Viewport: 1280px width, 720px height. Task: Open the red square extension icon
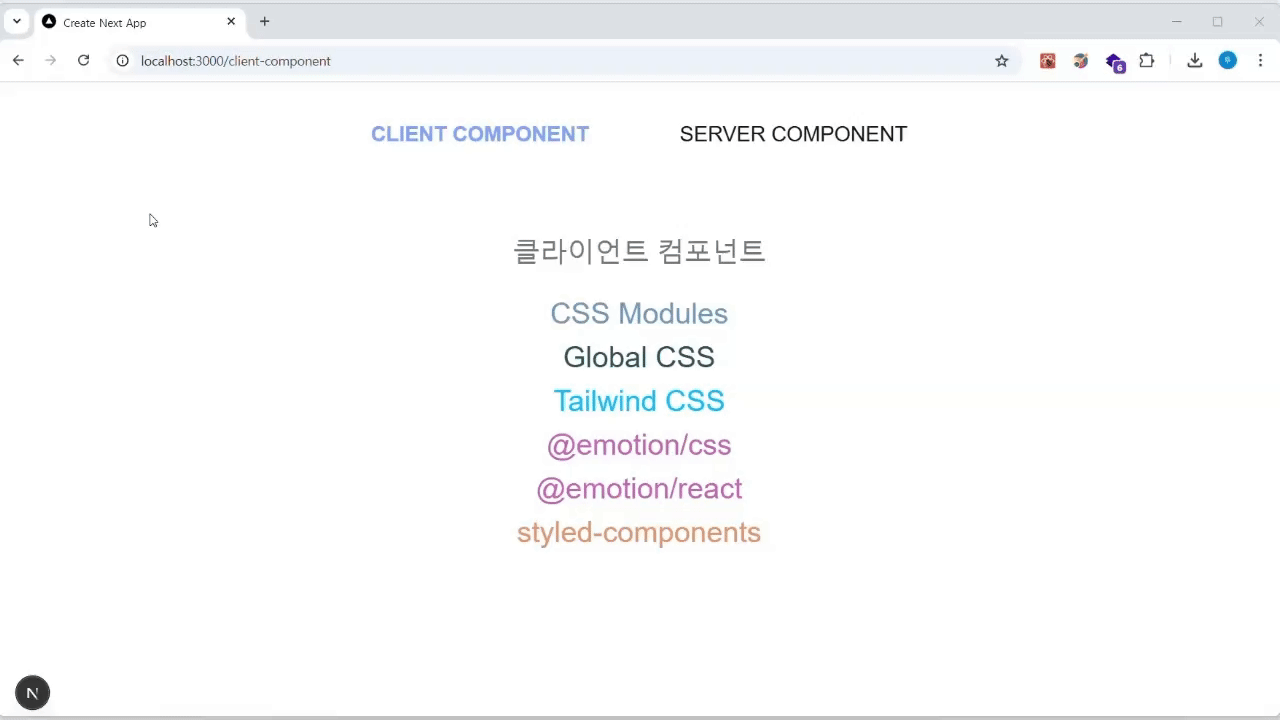(1047, 61)
